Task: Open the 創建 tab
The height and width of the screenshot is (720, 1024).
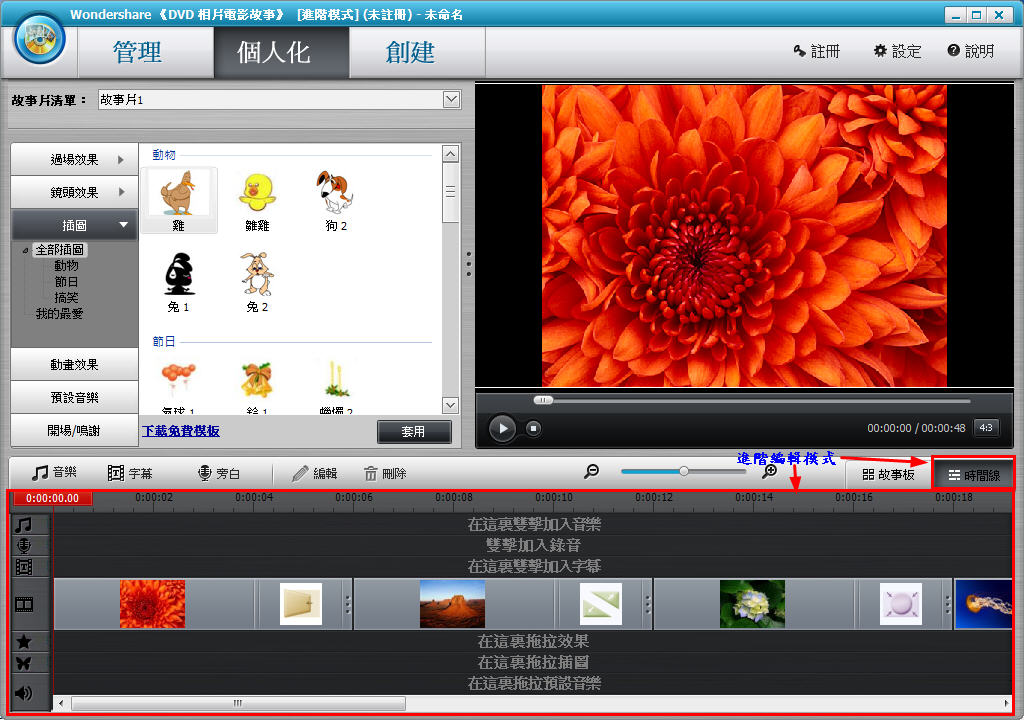Action: tap(411, 52)
